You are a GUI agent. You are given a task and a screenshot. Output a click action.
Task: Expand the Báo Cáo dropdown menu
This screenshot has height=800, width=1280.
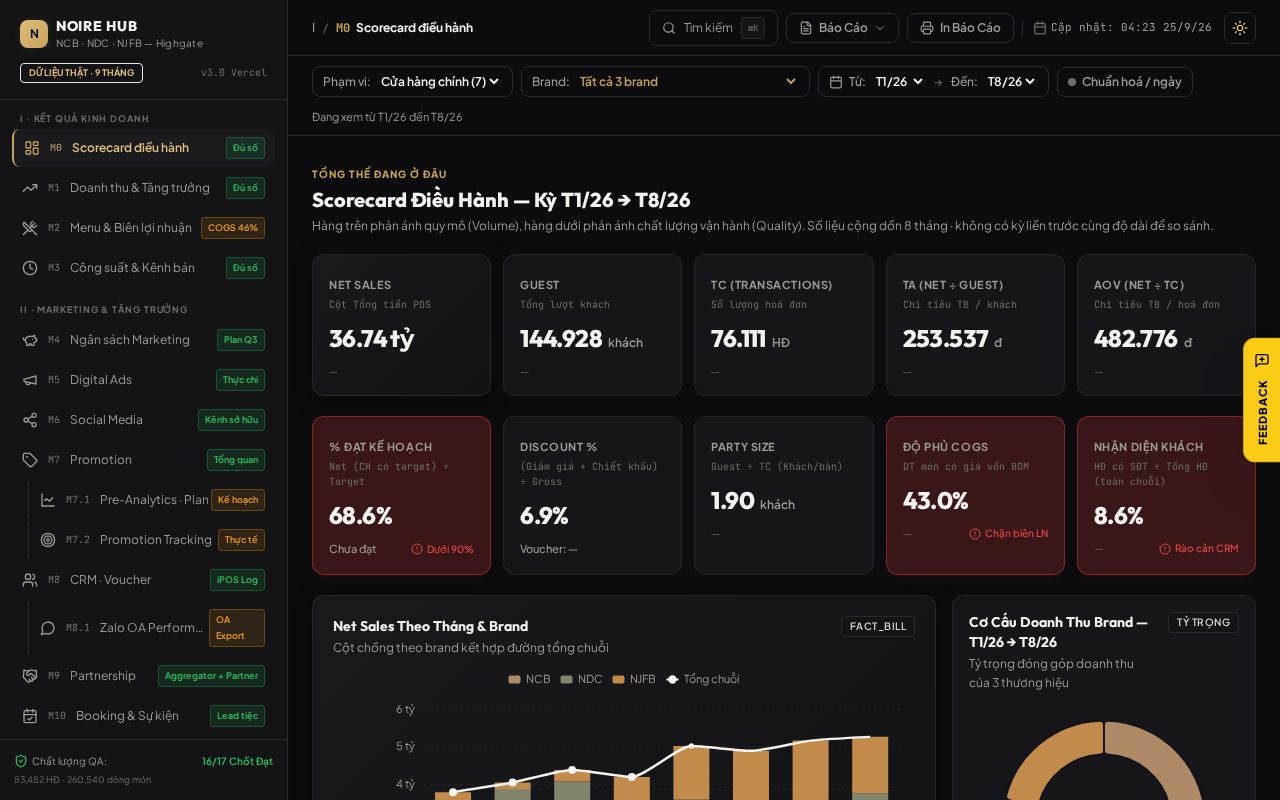click(x=842, y=28)
